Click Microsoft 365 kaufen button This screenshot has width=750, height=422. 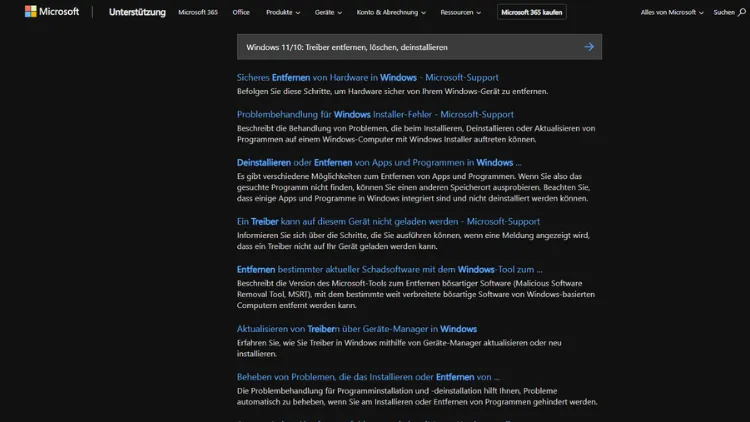pos(531,12)
